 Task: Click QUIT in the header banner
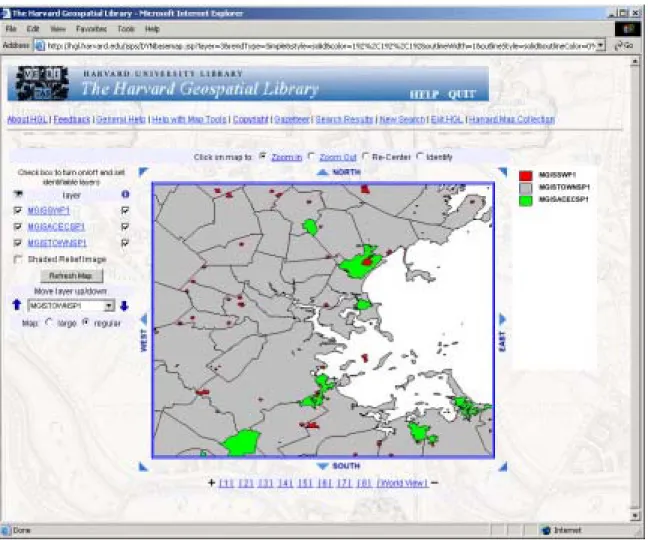click(x=462, y=94)
